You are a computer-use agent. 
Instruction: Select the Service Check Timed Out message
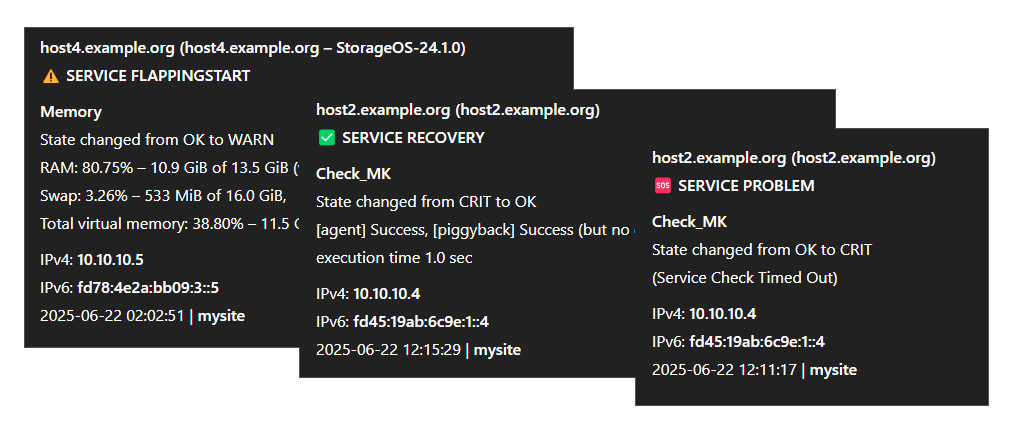(x=745, y=278)
